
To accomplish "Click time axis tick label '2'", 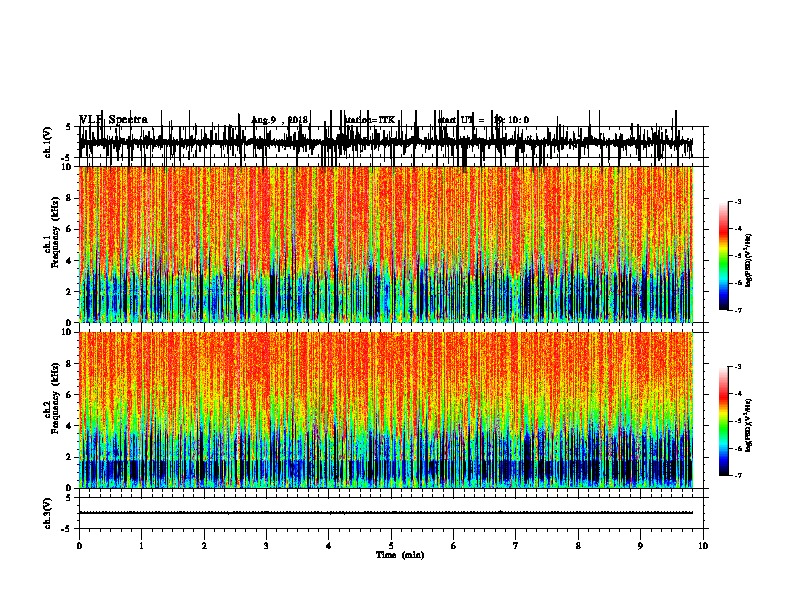I will point(204,545).
